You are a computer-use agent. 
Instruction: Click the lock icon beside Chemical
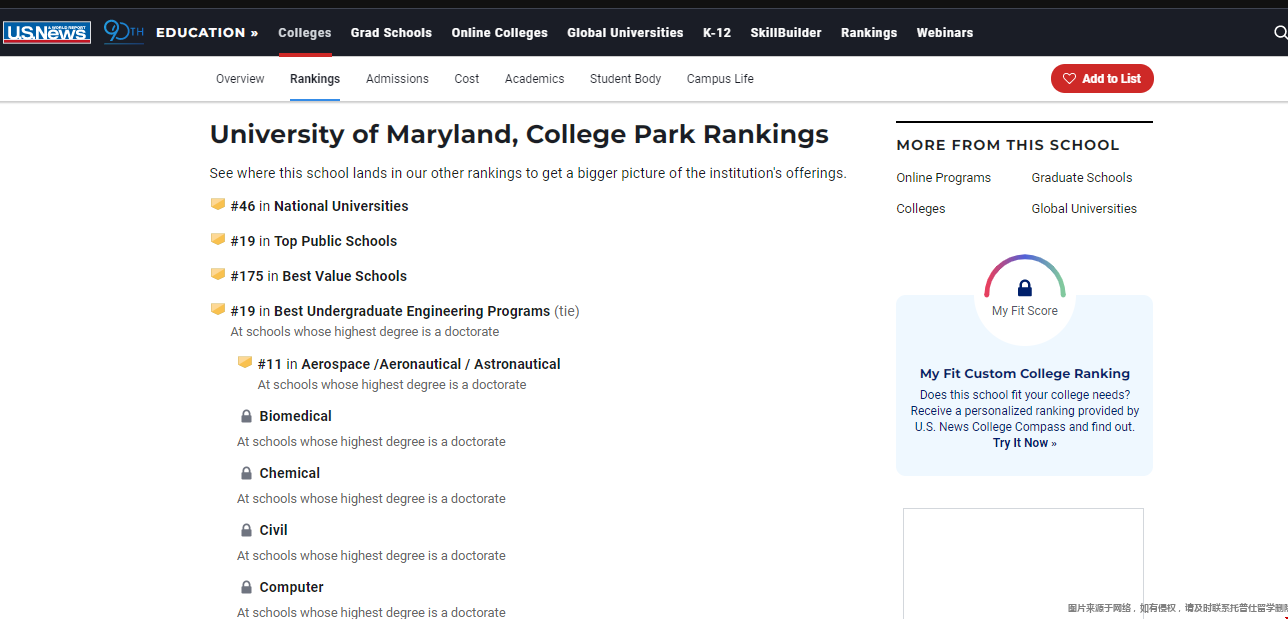click(246, 473)
